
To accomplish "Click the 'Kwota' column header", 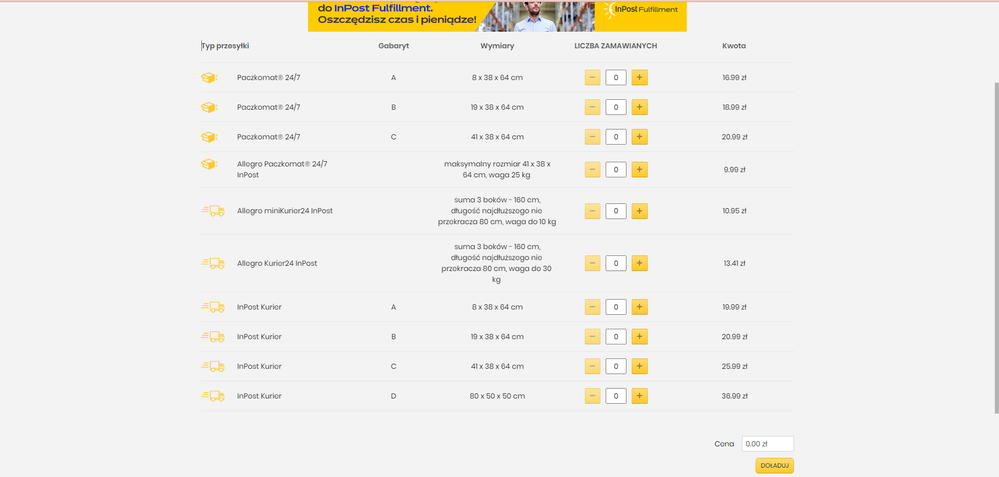I will click(x=734, y=46).
